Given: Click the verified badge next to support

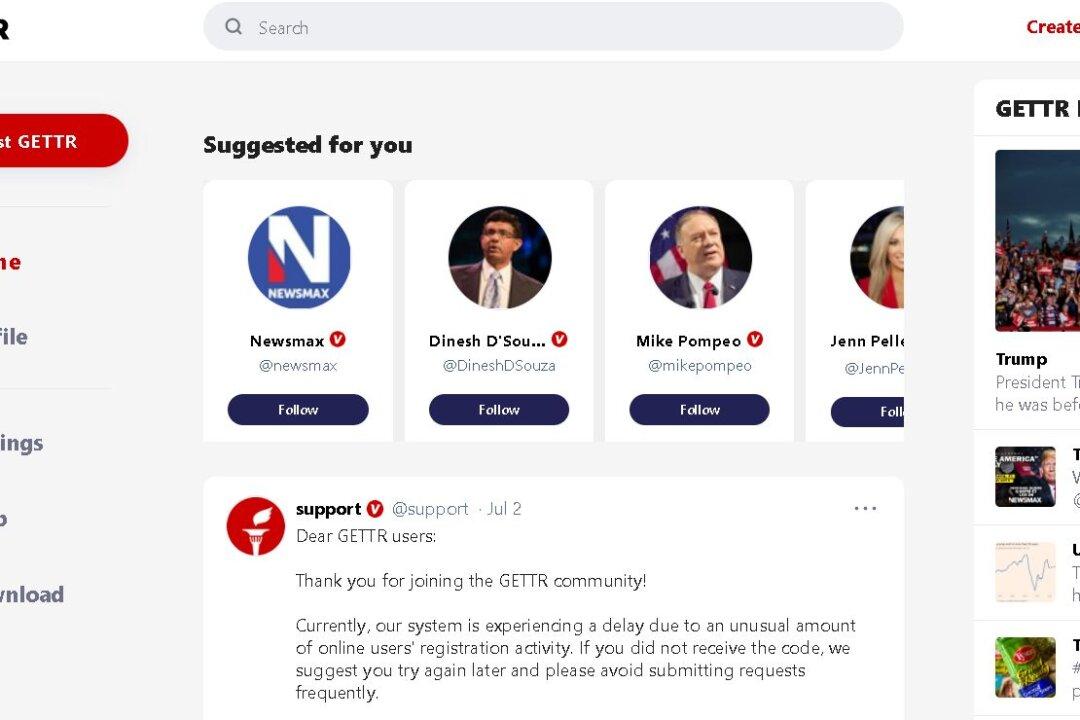Looking at the screenshot, I should pyautogui.click(x=376, y=508).
